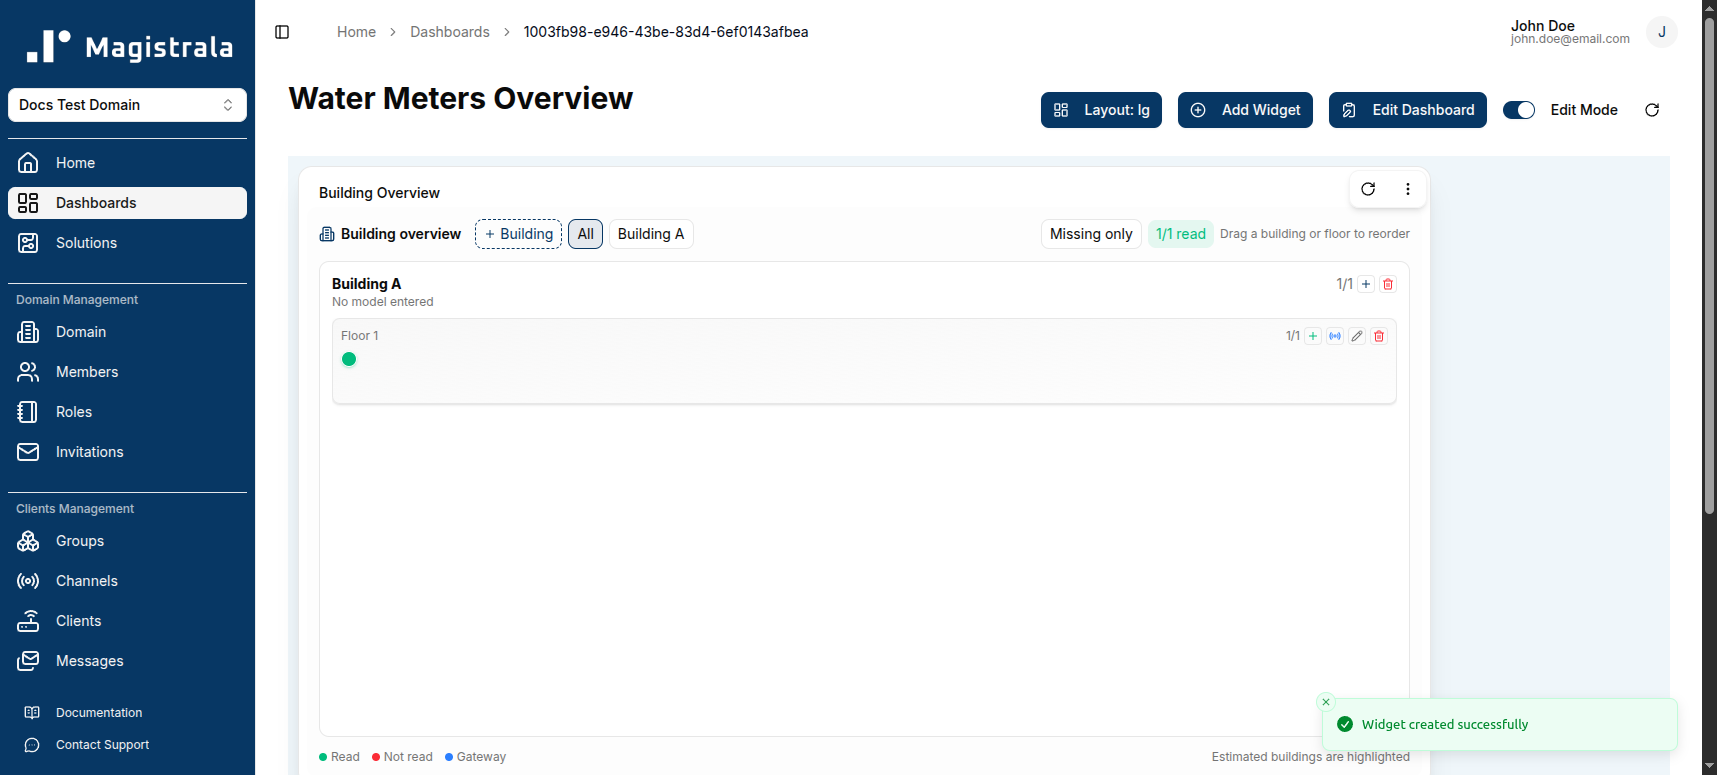Click the Edit Dashboard button
Image resolution: width=1717 pixels, height=775 pixels.
pos(1408,110)
